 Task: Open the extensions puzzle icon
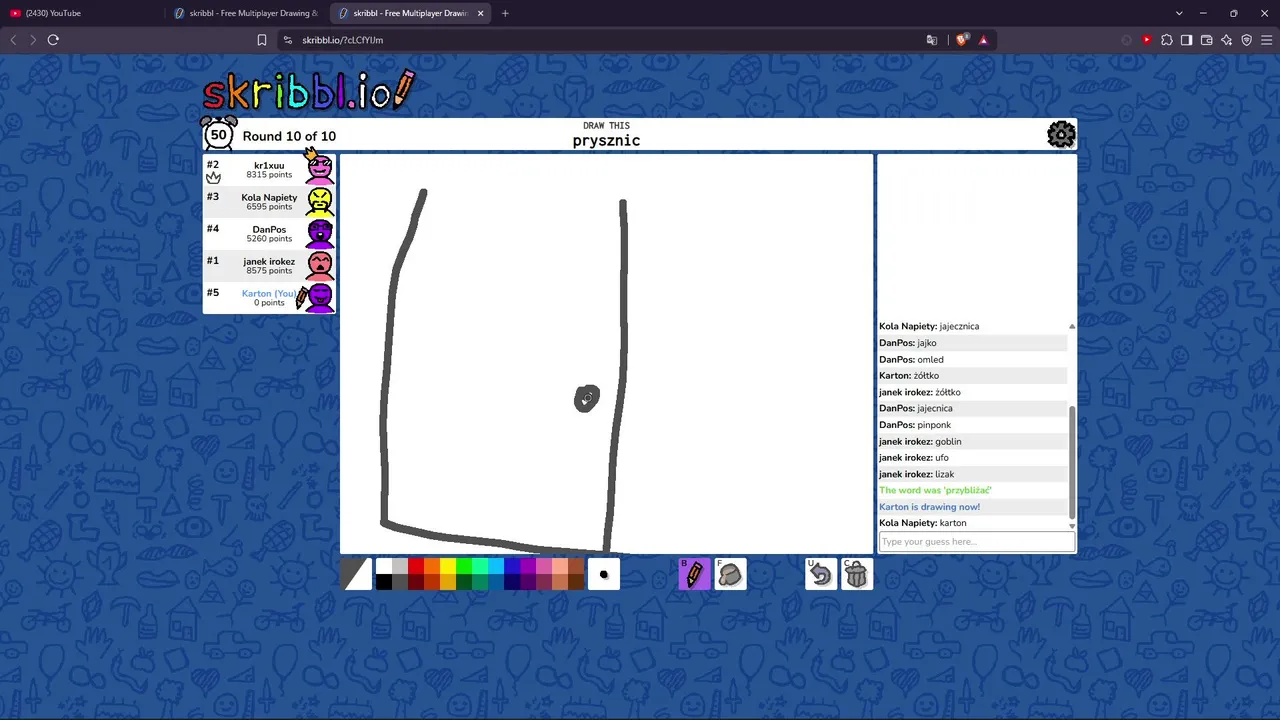pyautogui.click(x=1166, y=40)
